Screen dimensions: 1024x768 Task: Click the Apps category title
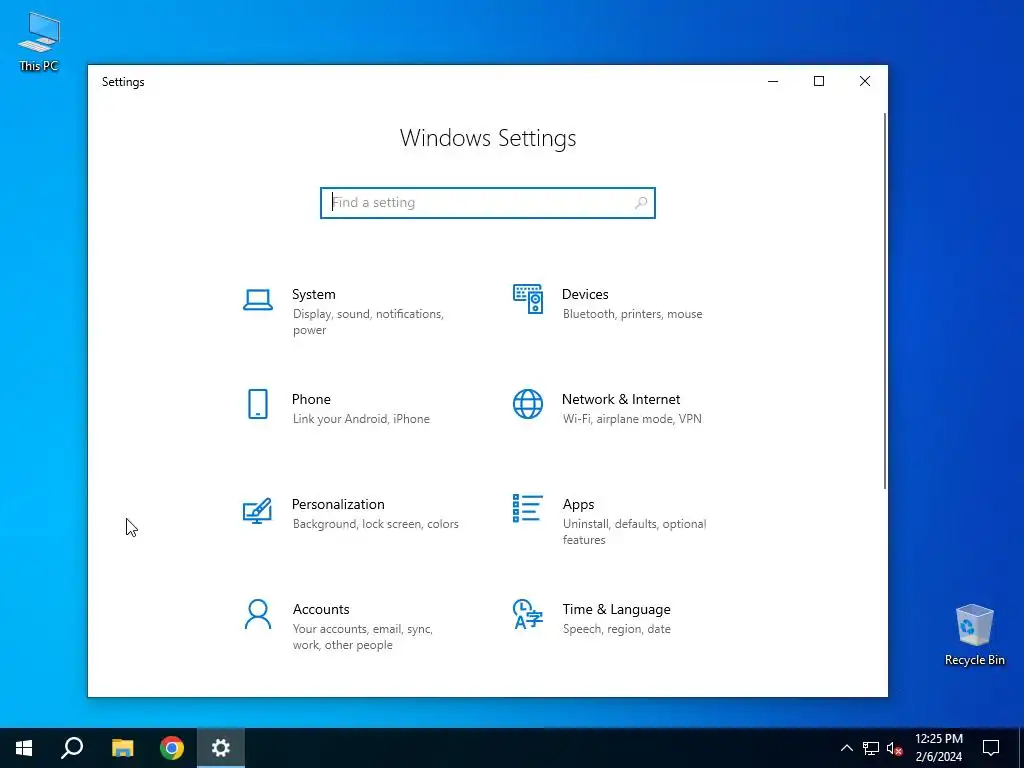pos(579,504)
